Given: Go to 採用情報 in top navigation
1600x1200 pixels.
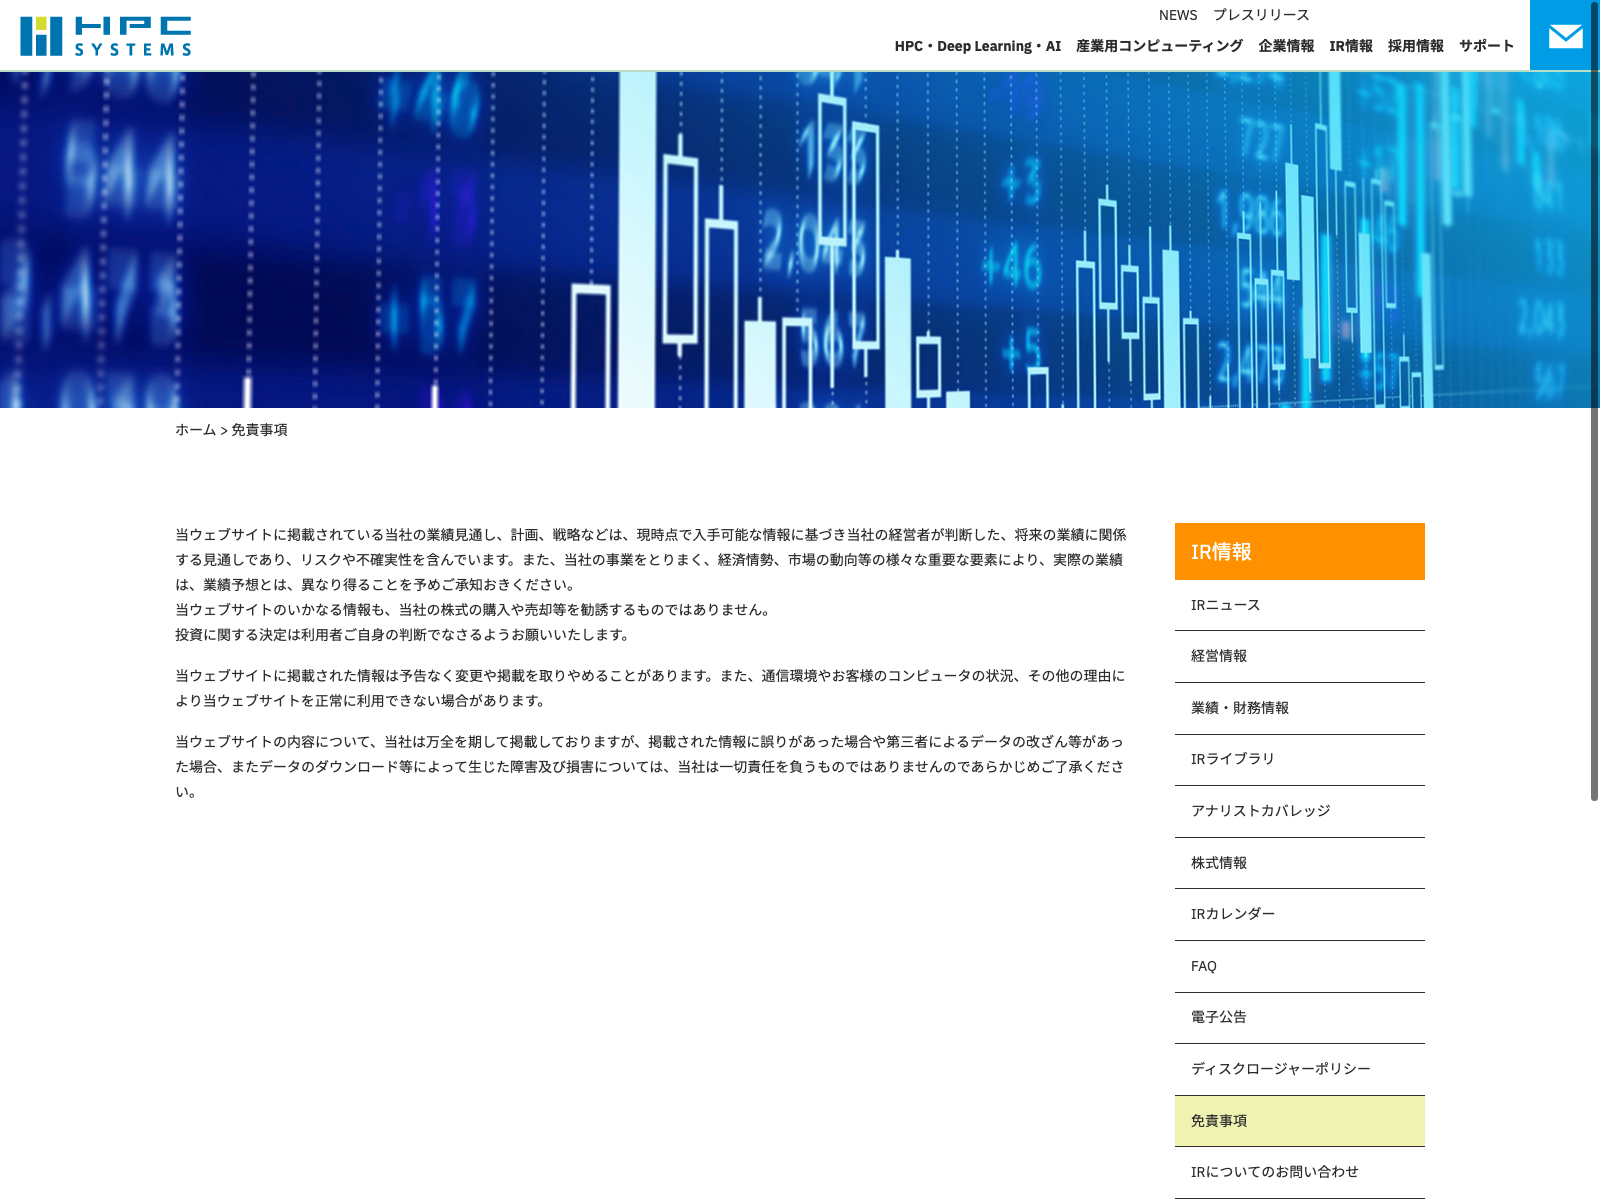Looking at the screenshot, I should point(1415,46).
